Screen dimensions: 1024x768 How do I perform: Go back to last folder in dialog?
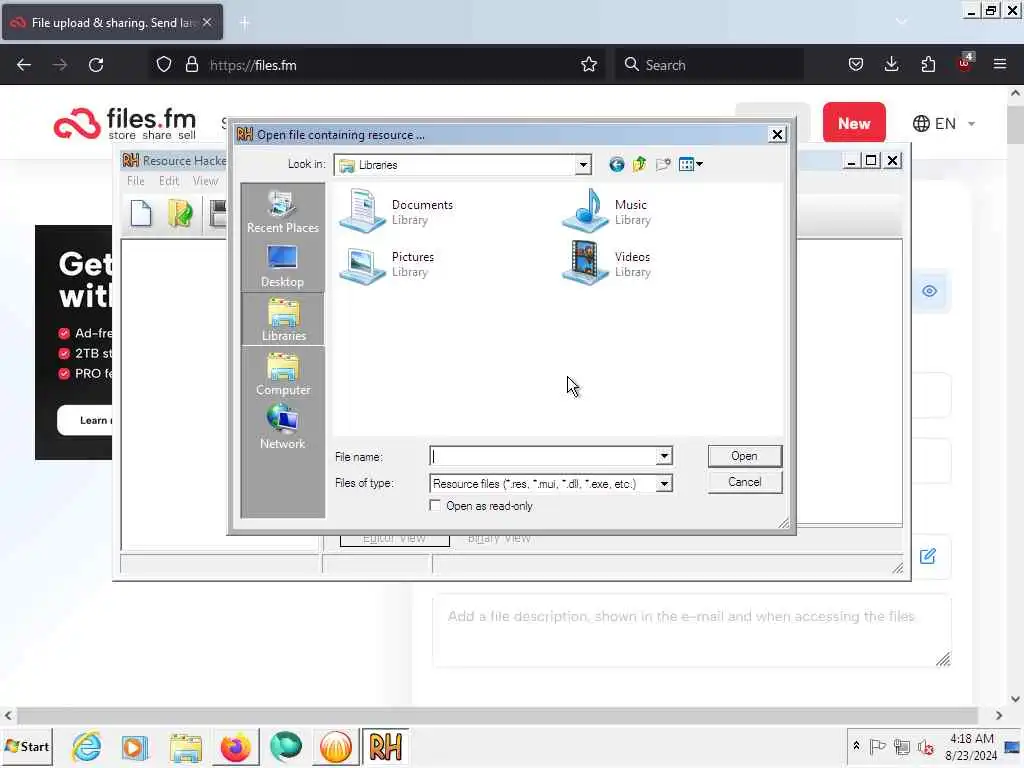point(616,165)
